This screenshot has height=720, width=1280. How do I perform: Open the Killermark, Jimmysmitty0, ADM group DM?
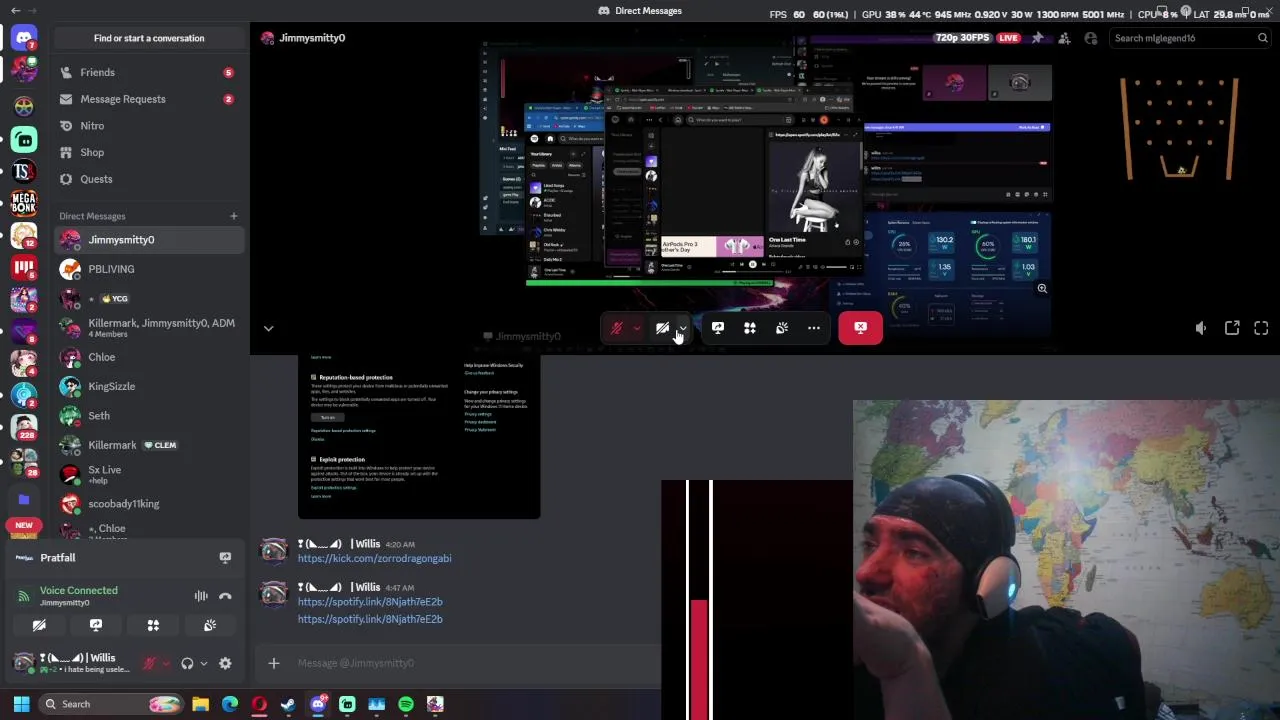pos(149,328)
